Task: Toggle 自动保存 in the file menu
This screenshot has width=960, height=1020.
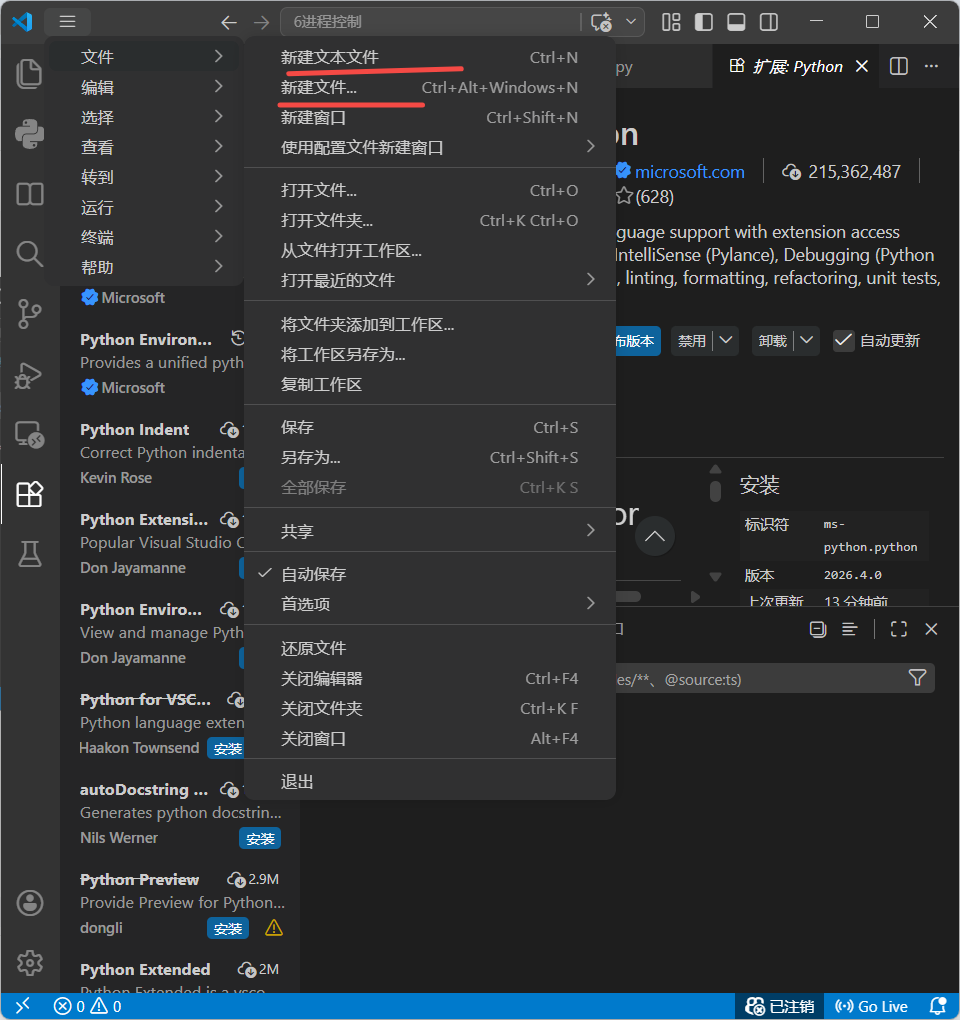Action: click(x=429, y=574)
